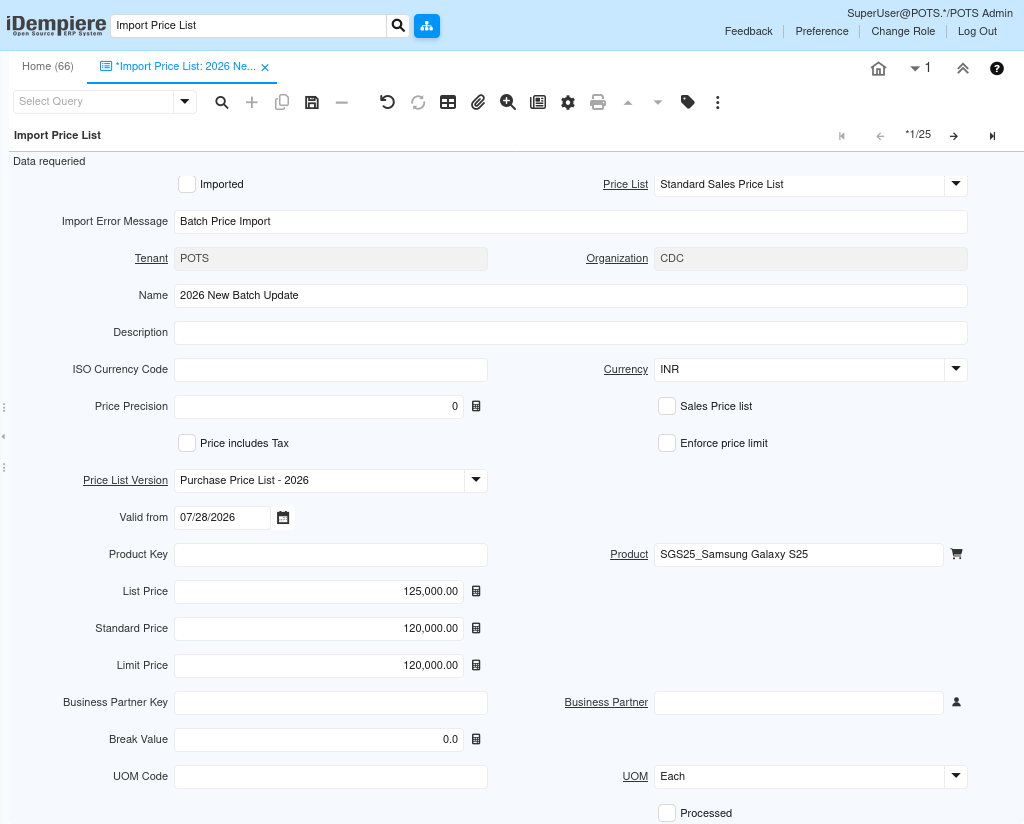Screen dimensions: 1024x824
Task: Go to next record arrow
Action: click(x=954, y=136)
